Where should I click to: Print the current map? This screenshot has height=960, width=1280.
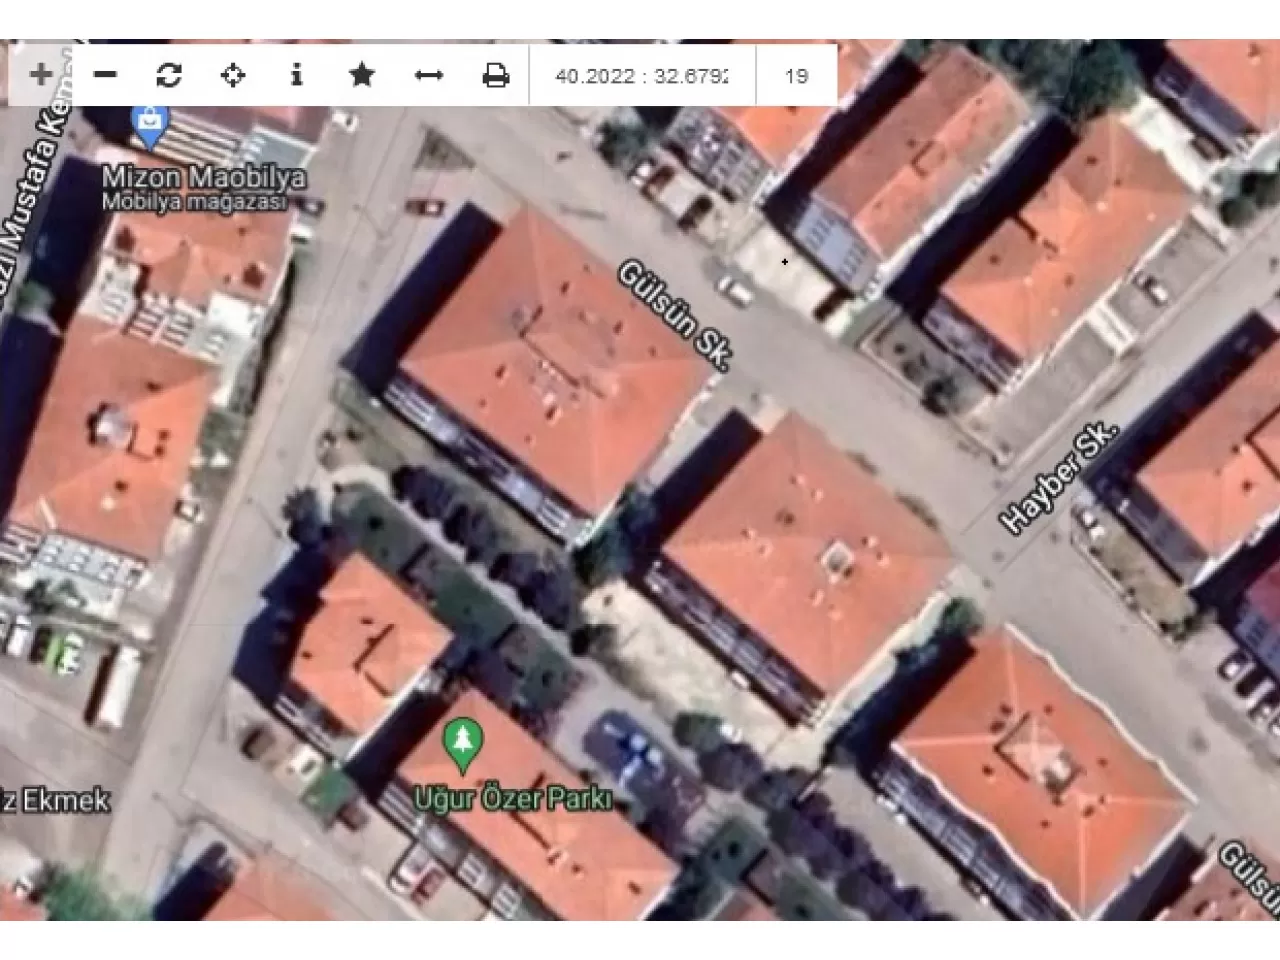click(x=495, y=75)
